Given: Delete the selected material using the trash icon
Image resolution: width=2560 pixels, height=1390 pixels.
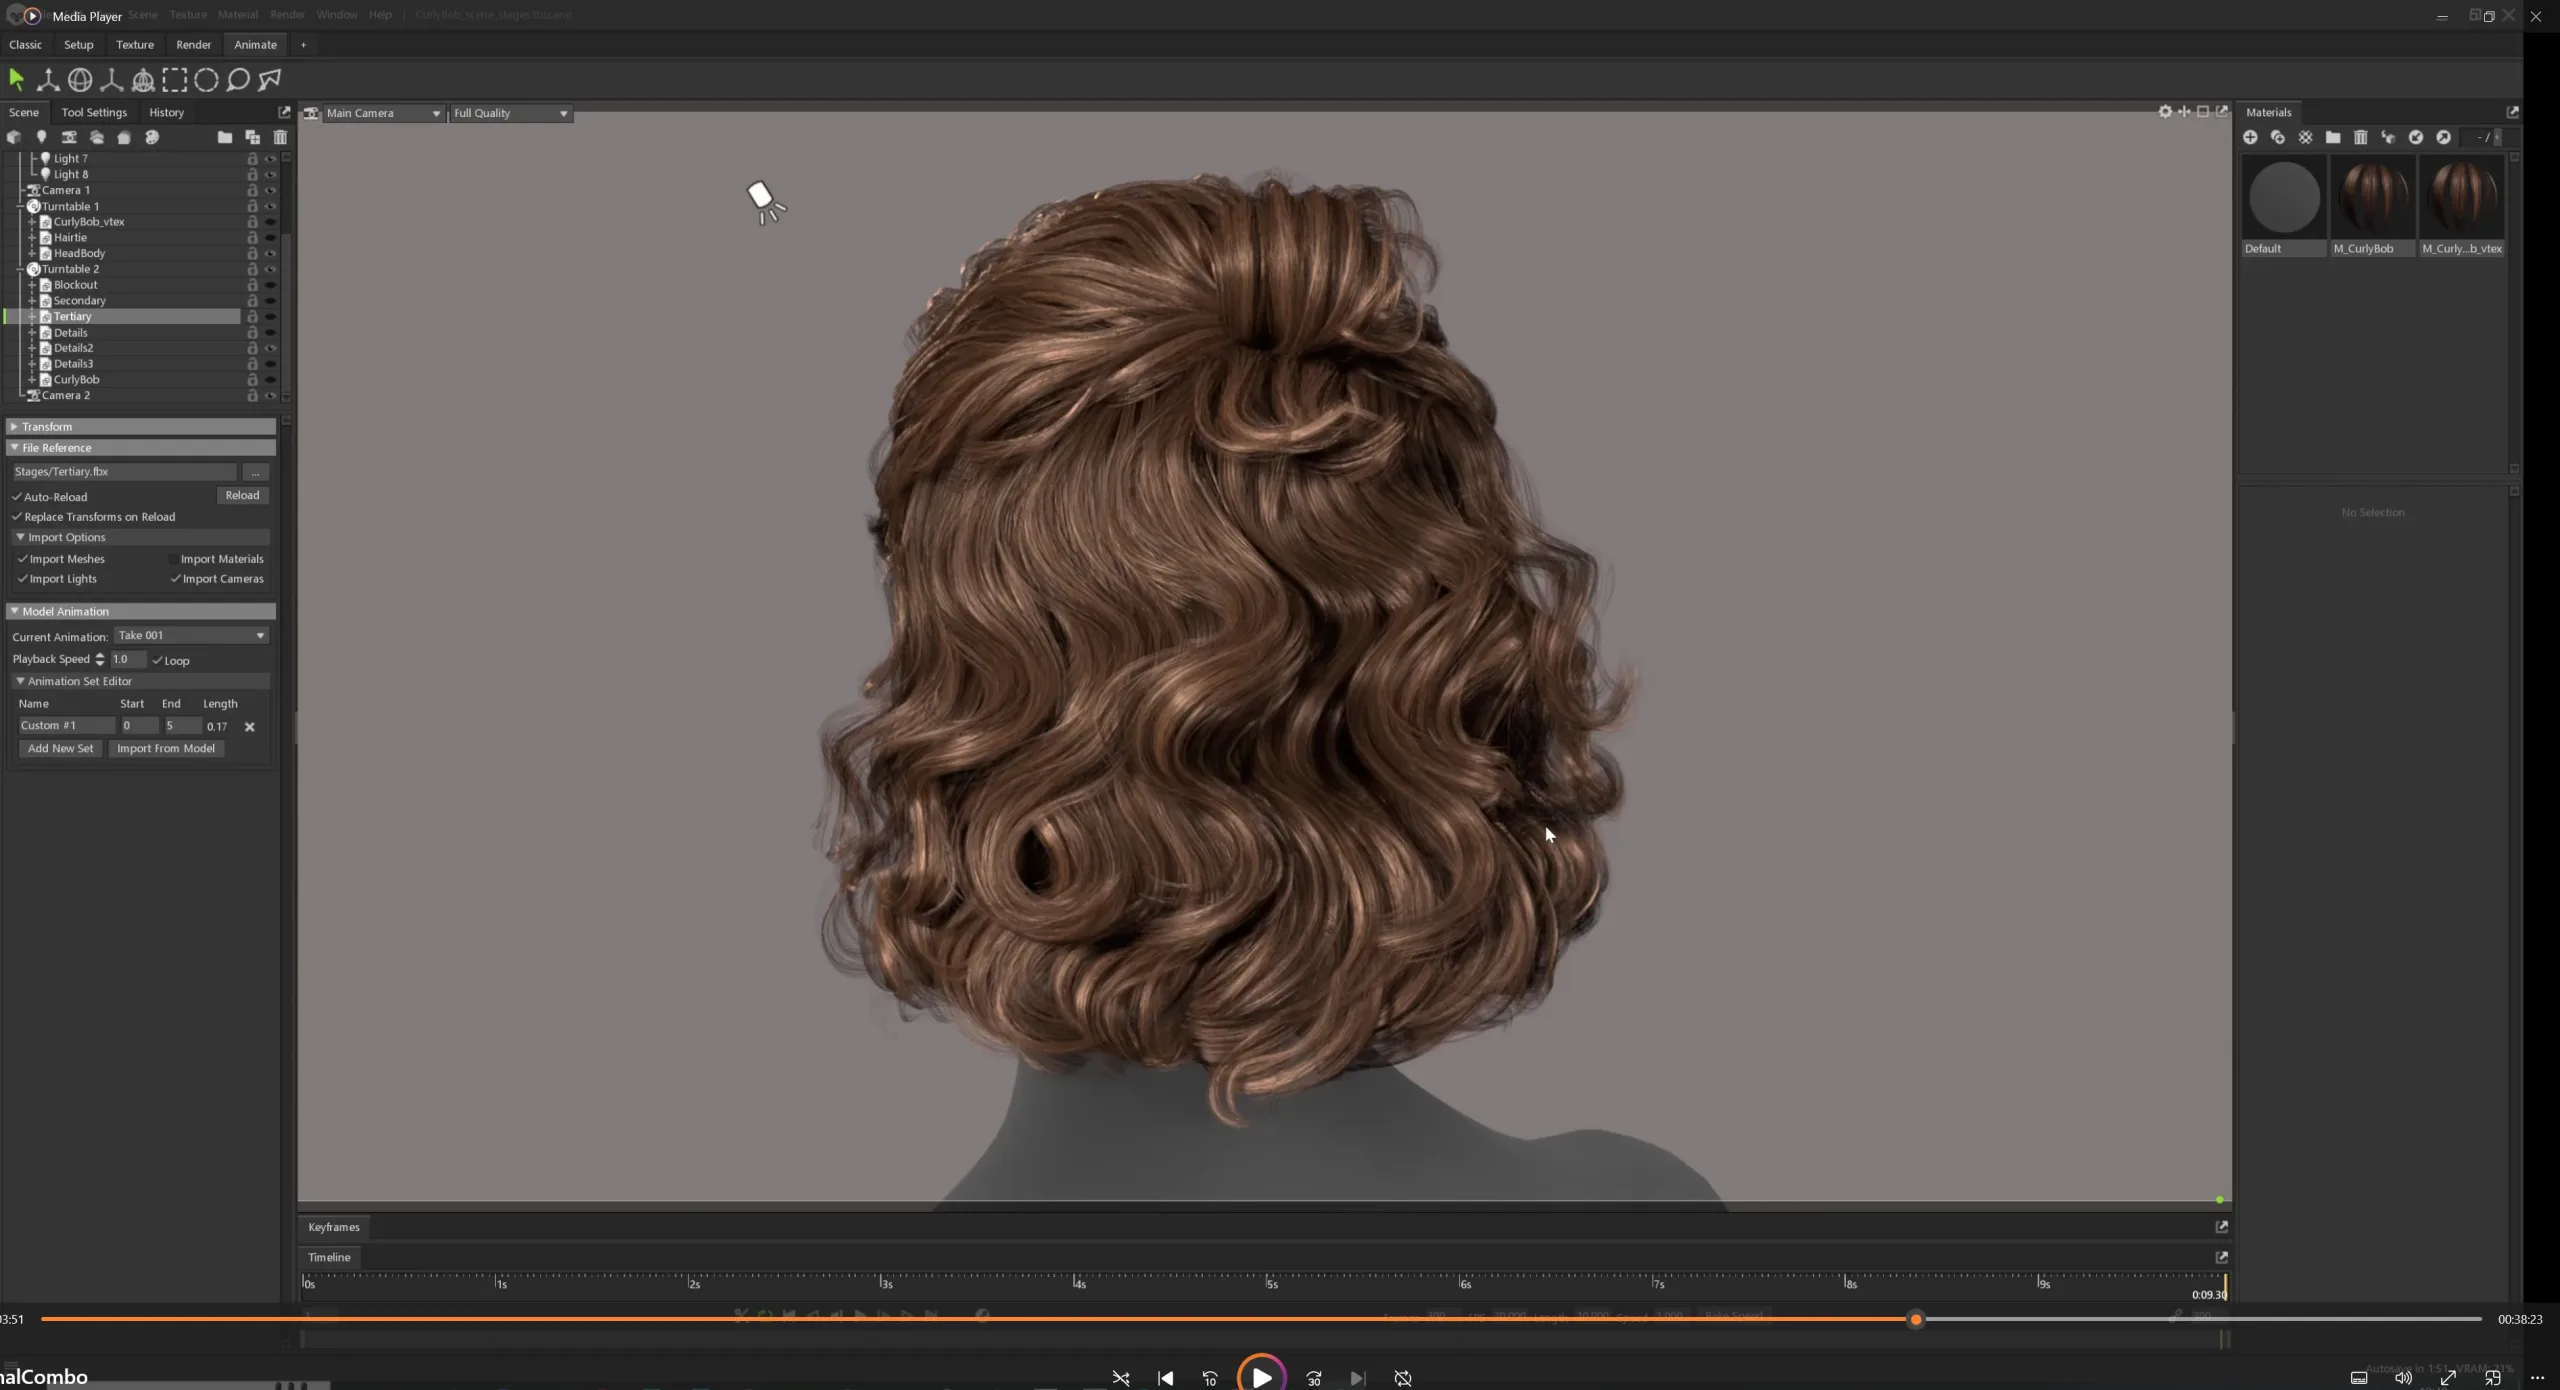Looking at the screenshot, I should coord(2361,137).
